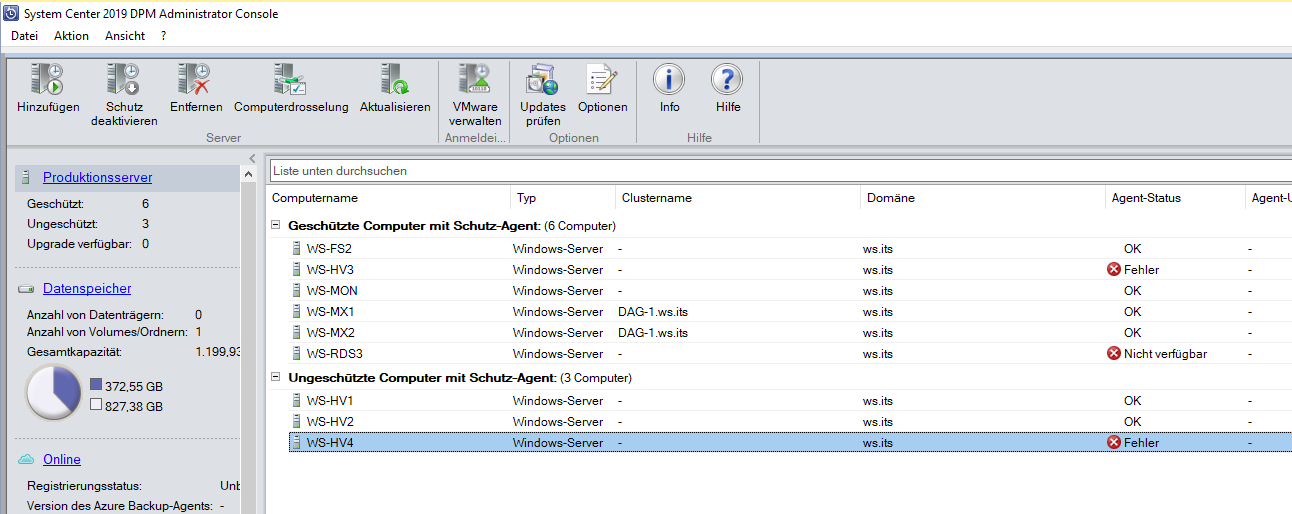This screenshot has height=514, width=1292.
Task: Click the storage capacity pie chart
Action: (x=52, y=393)
